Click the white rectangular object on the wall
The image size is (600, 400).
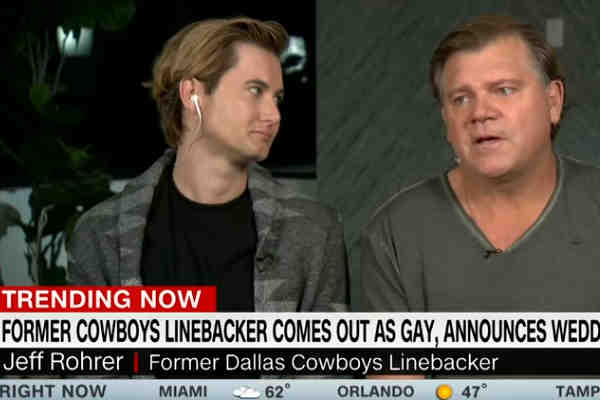[555, 33]
